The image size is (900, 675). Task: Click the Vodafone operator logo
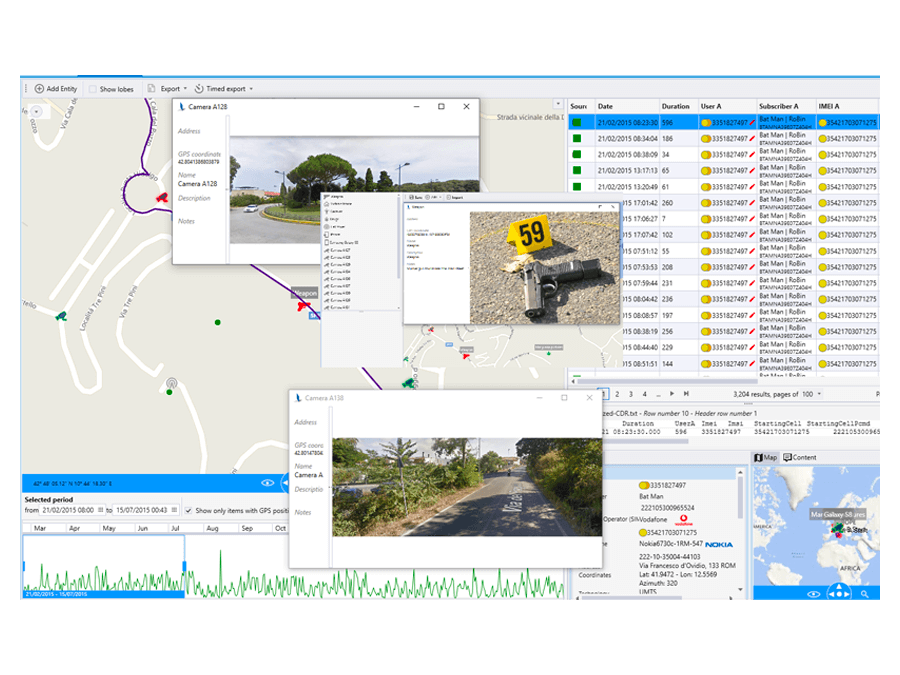684,520
